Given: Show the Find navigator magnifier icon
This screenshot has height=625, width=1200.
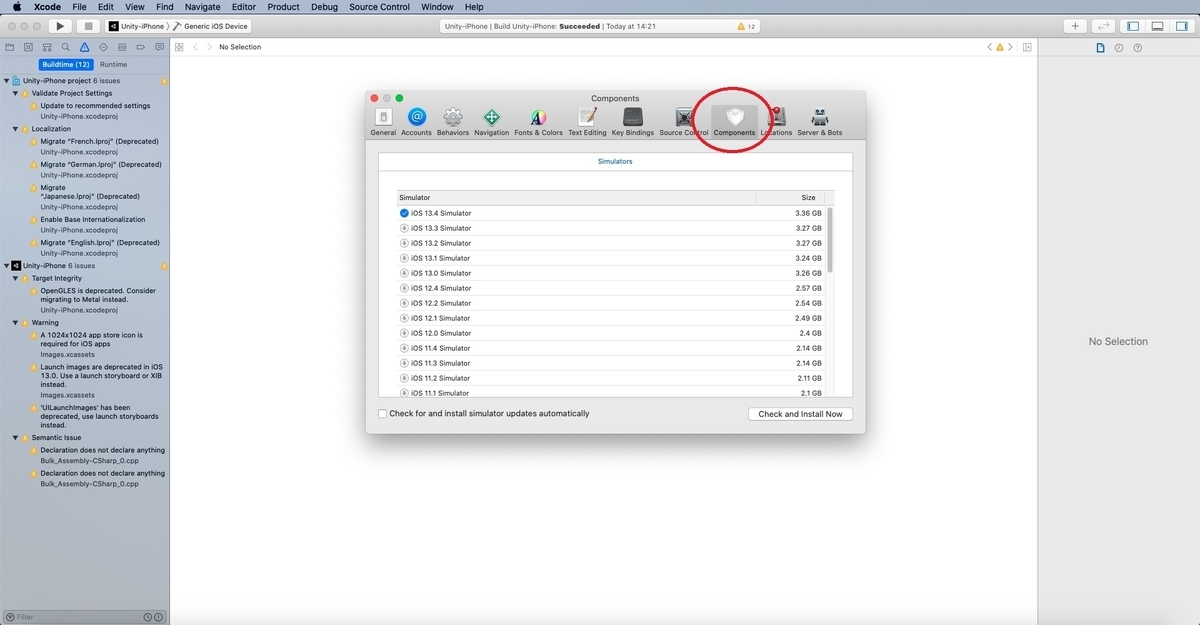Looking at the screenshot, I should (65, 47).
